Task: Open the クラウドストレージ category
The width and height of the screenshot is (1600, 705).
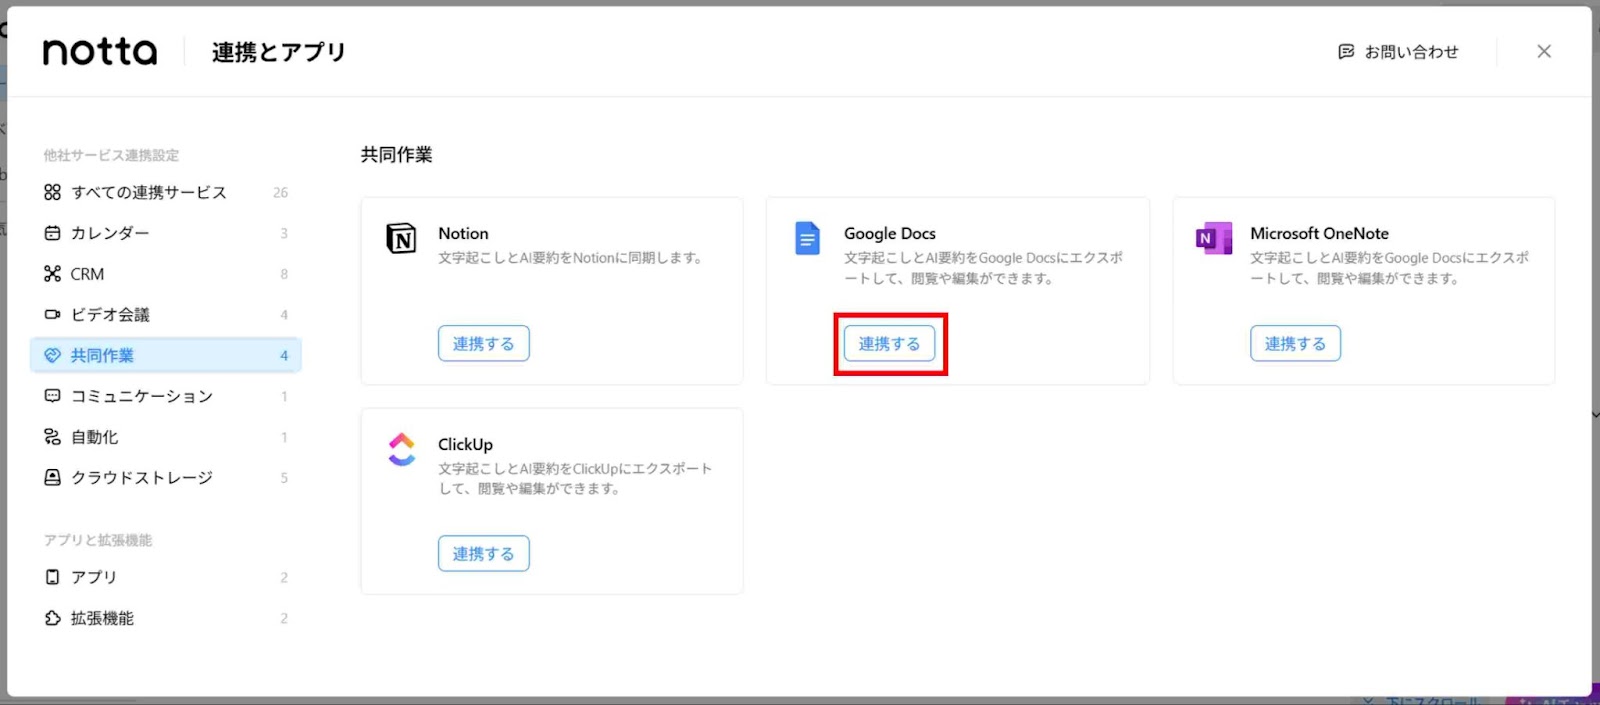Action: tap(166, 478)
